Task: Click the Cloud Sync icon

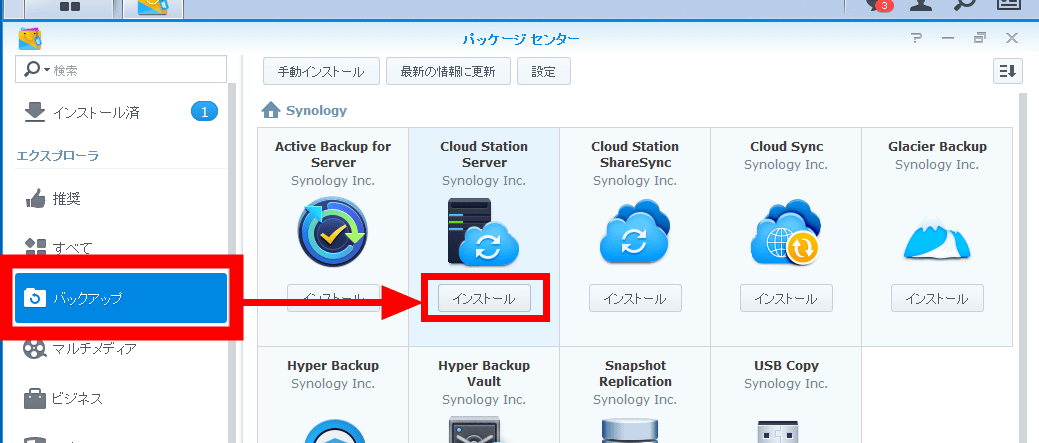Action: pyautogui.click(x=786, y=232)
